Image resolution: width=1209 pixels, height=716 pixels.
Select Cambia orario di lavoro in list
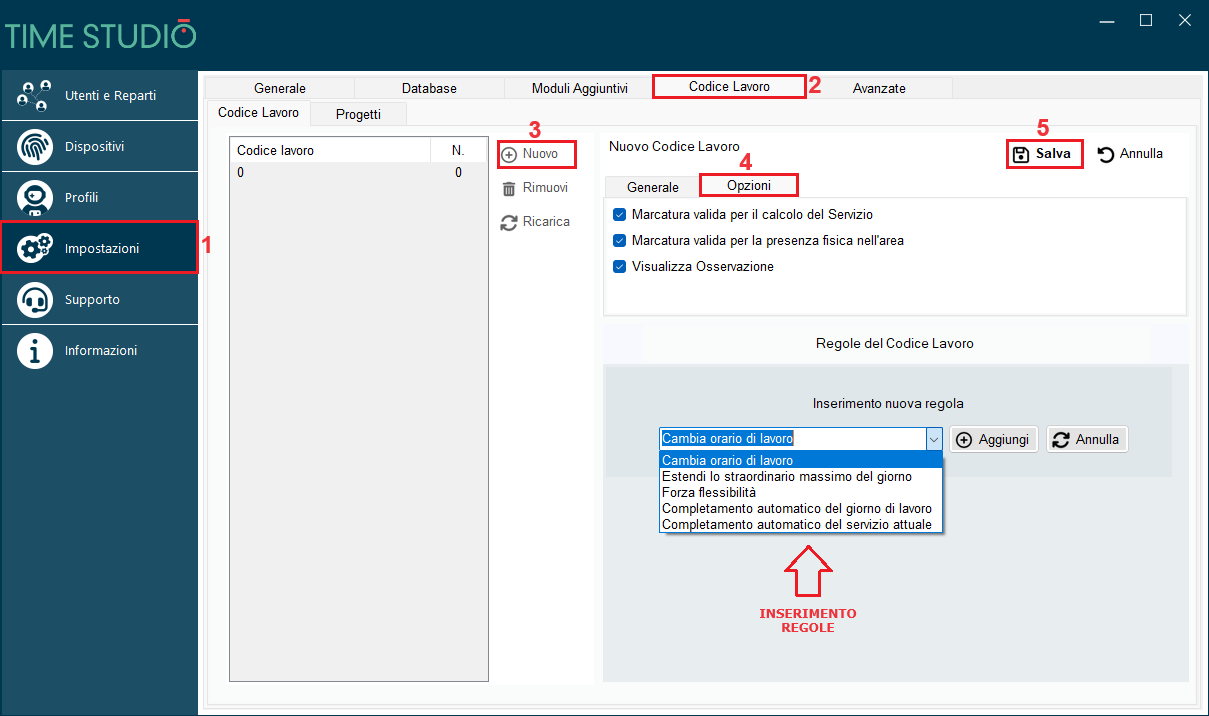tap(801, 461)
